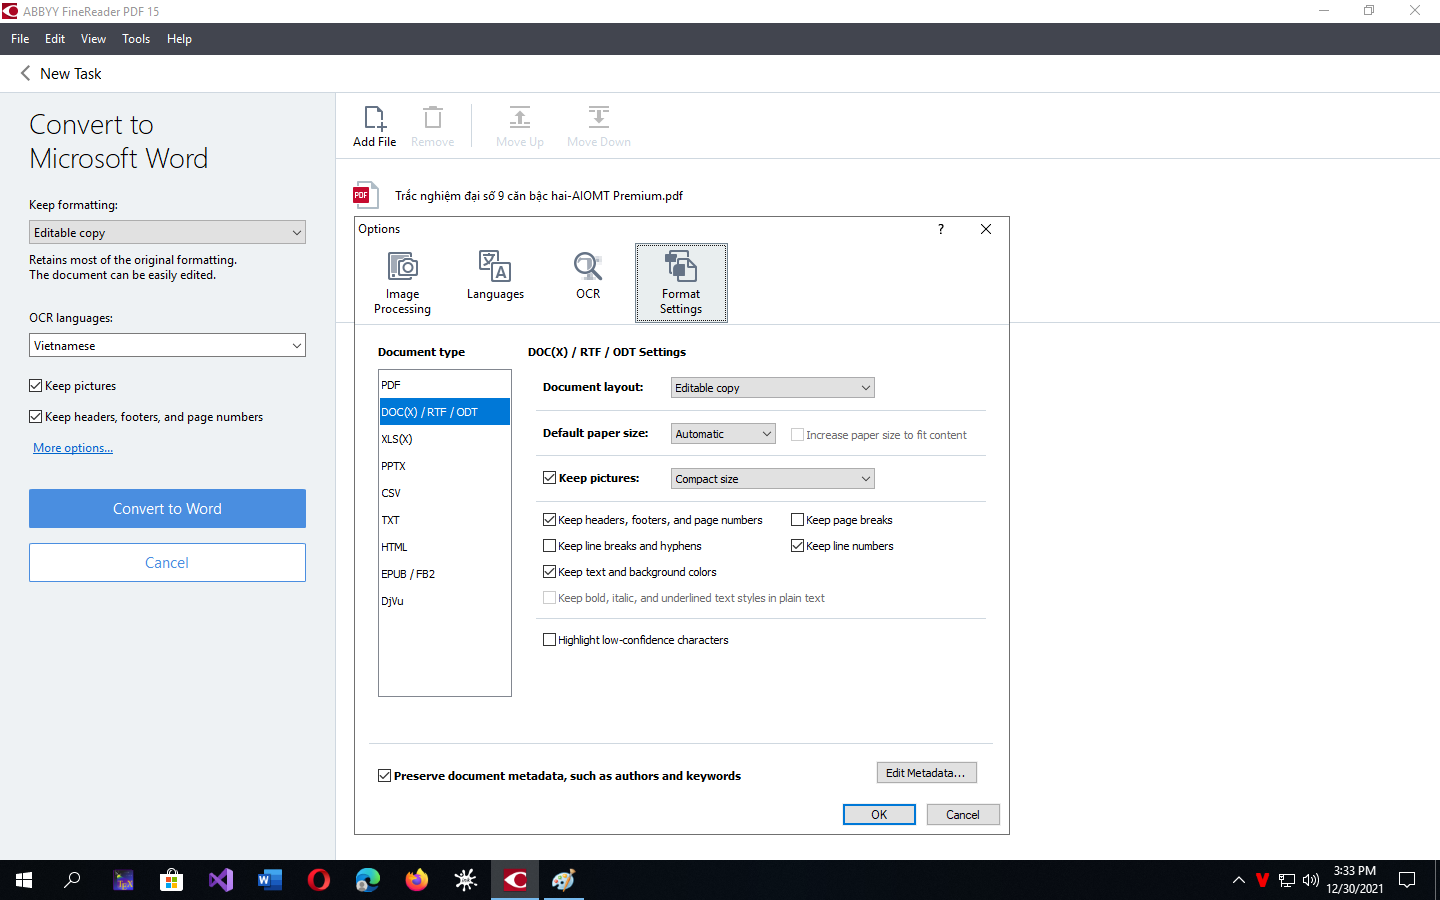Viewport: 1440px width, 900px height.
Task: Click the Remove file trash icon
Action: [432, 127]
